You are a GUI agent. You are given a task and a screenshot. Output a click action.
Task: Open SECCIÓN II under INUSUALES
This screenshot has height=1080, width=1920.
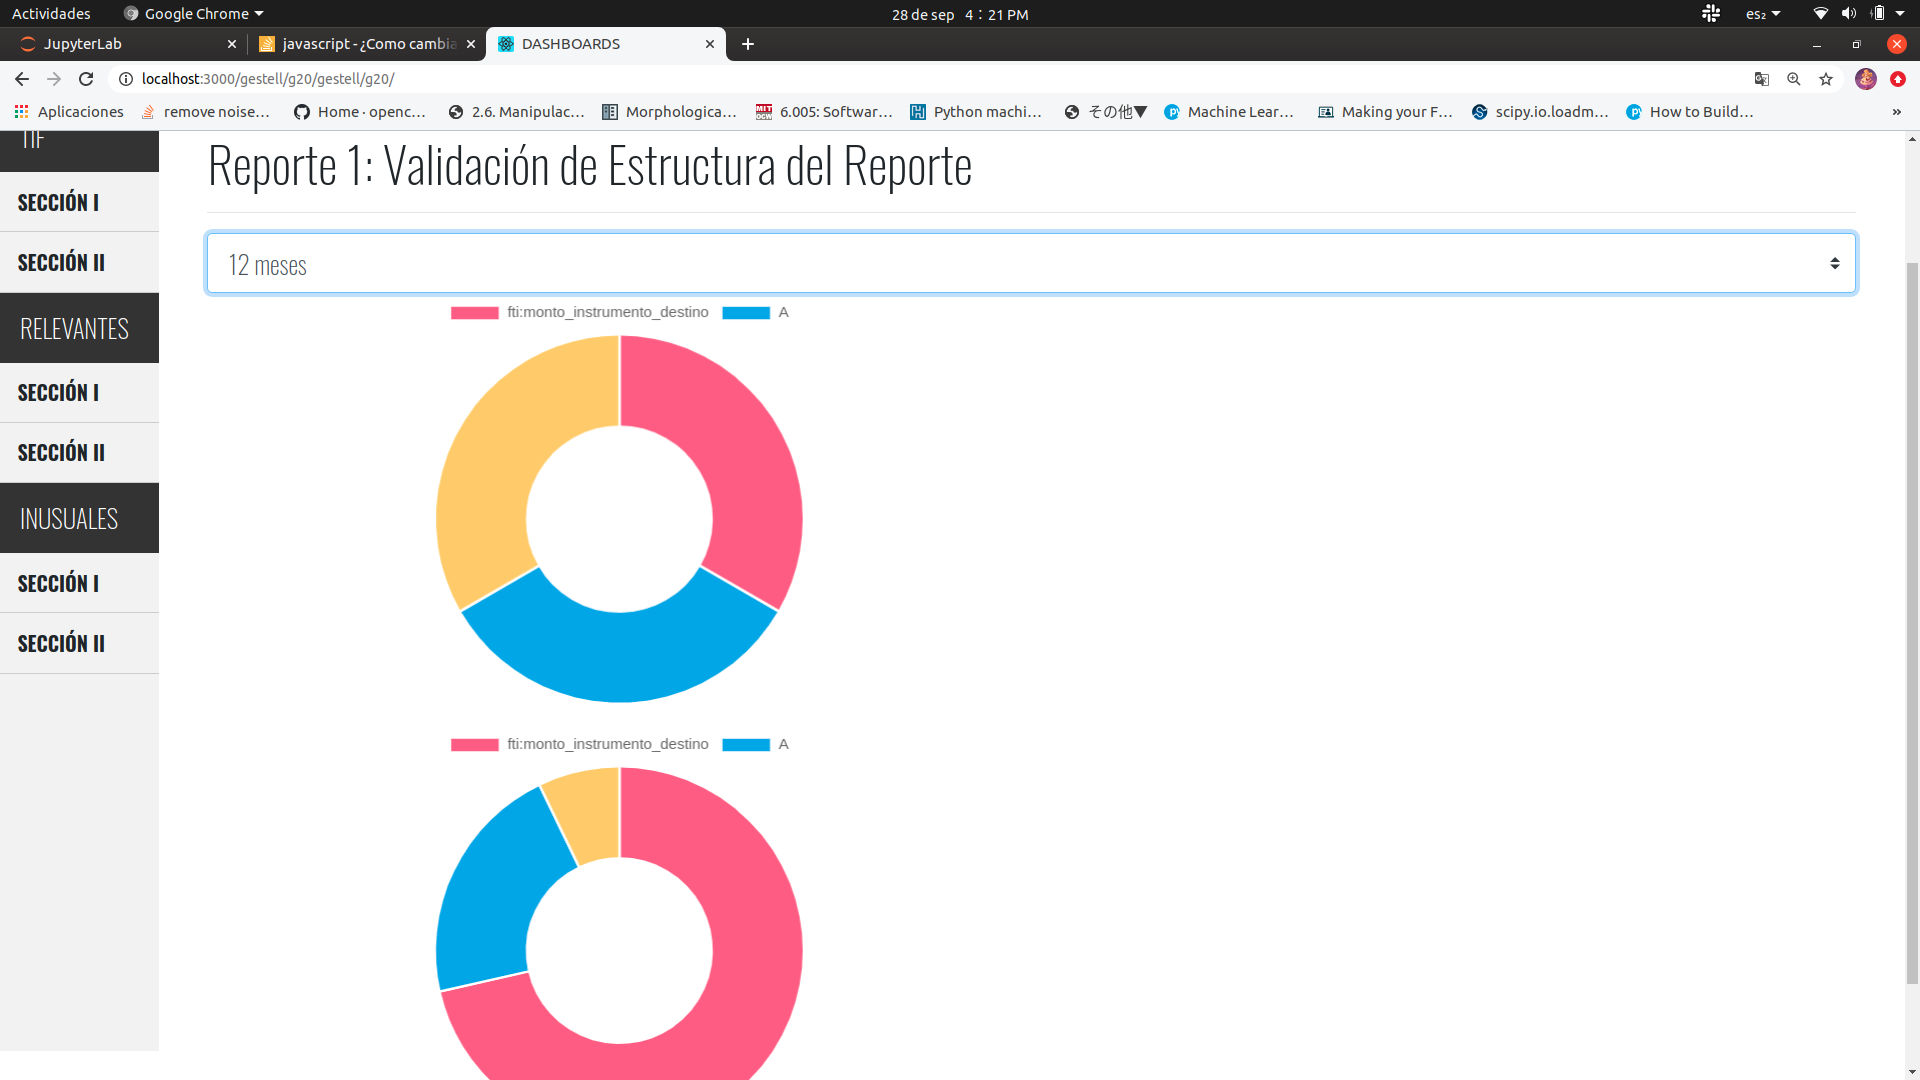coord(79,643)
